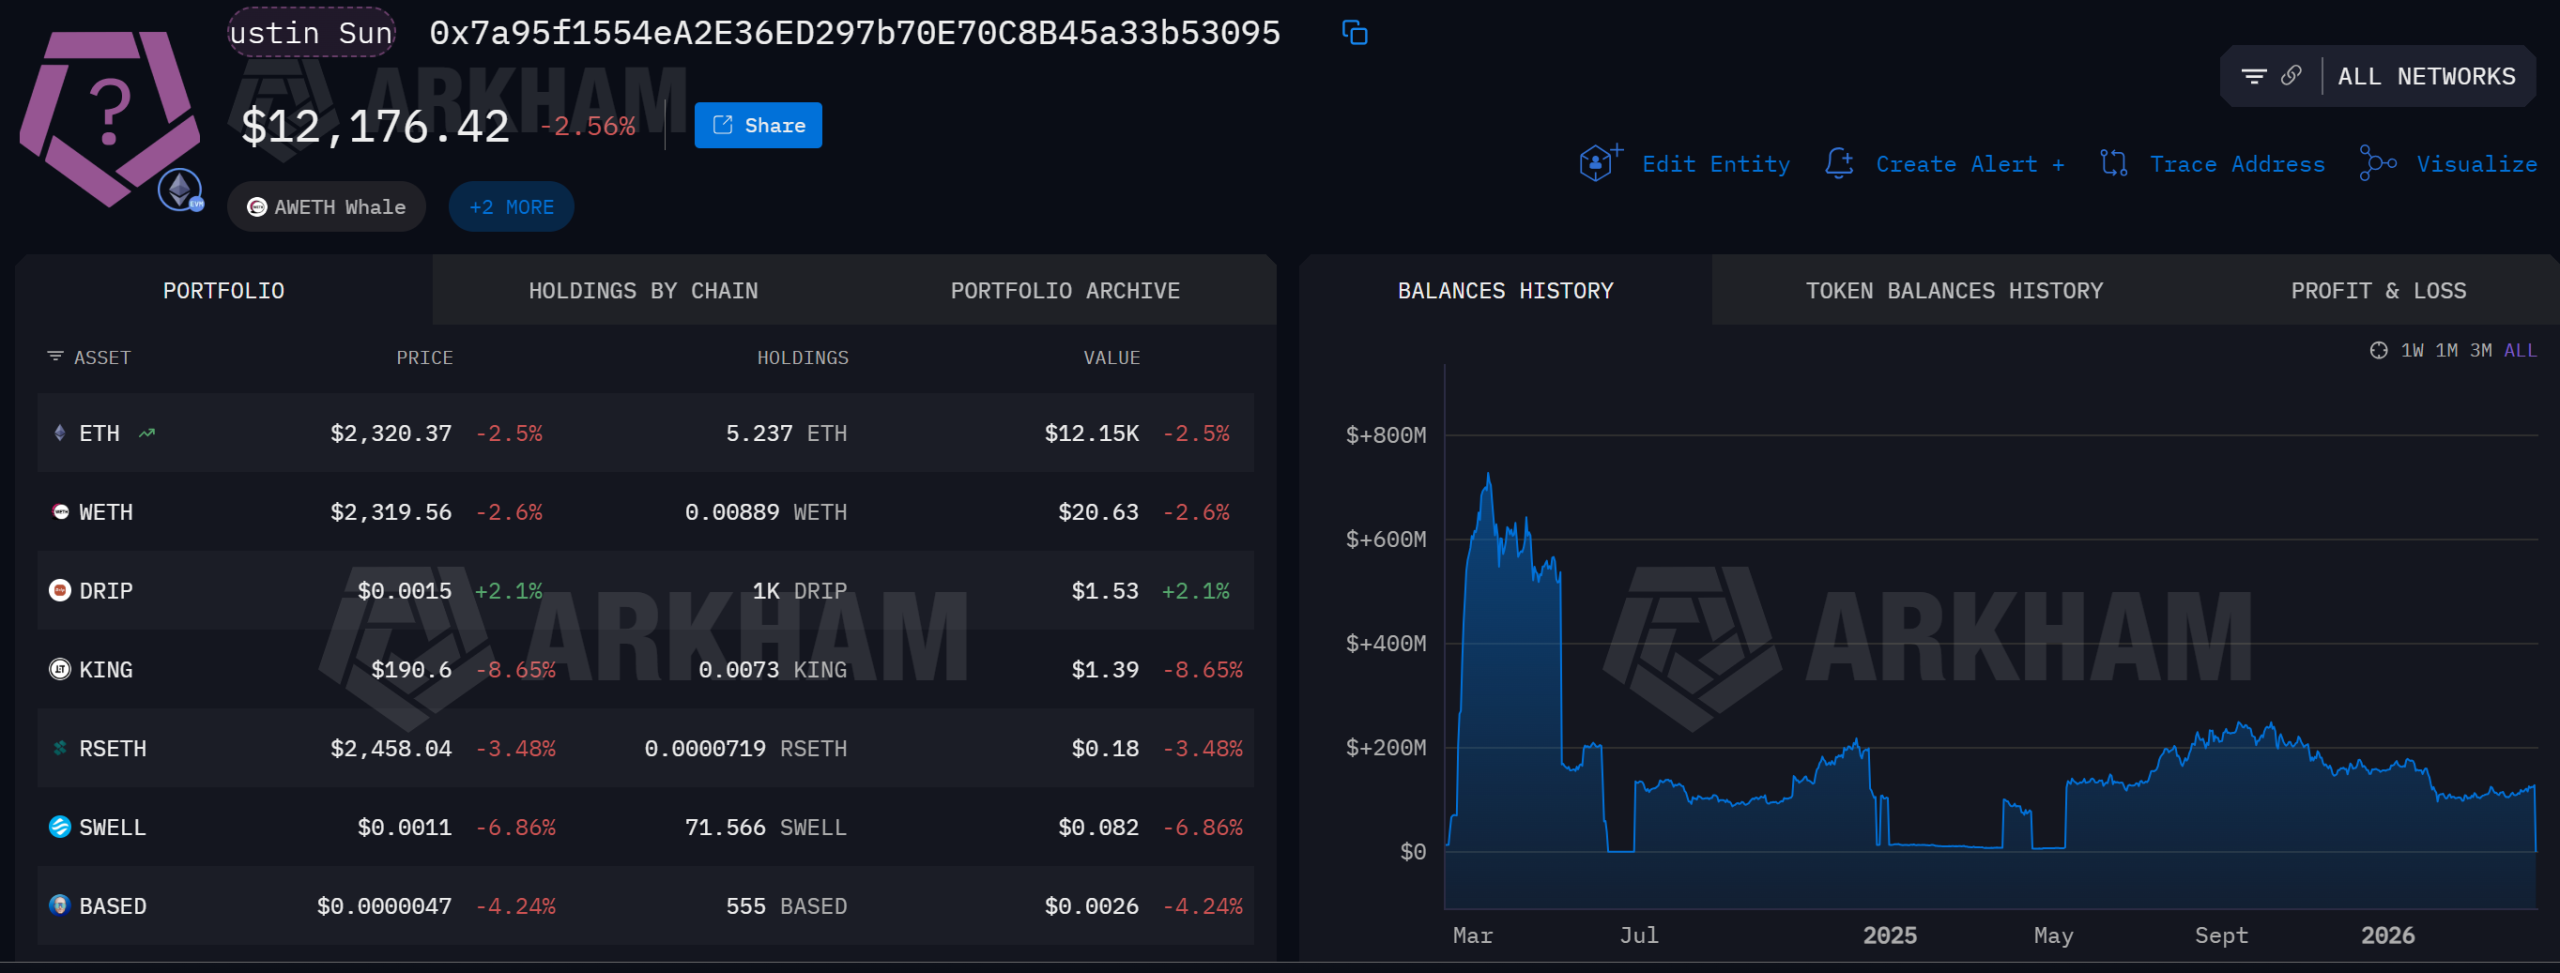Switch to the Holdings by Chain tab
This screenshot has height=973, width=2560.
pos(643,290)
